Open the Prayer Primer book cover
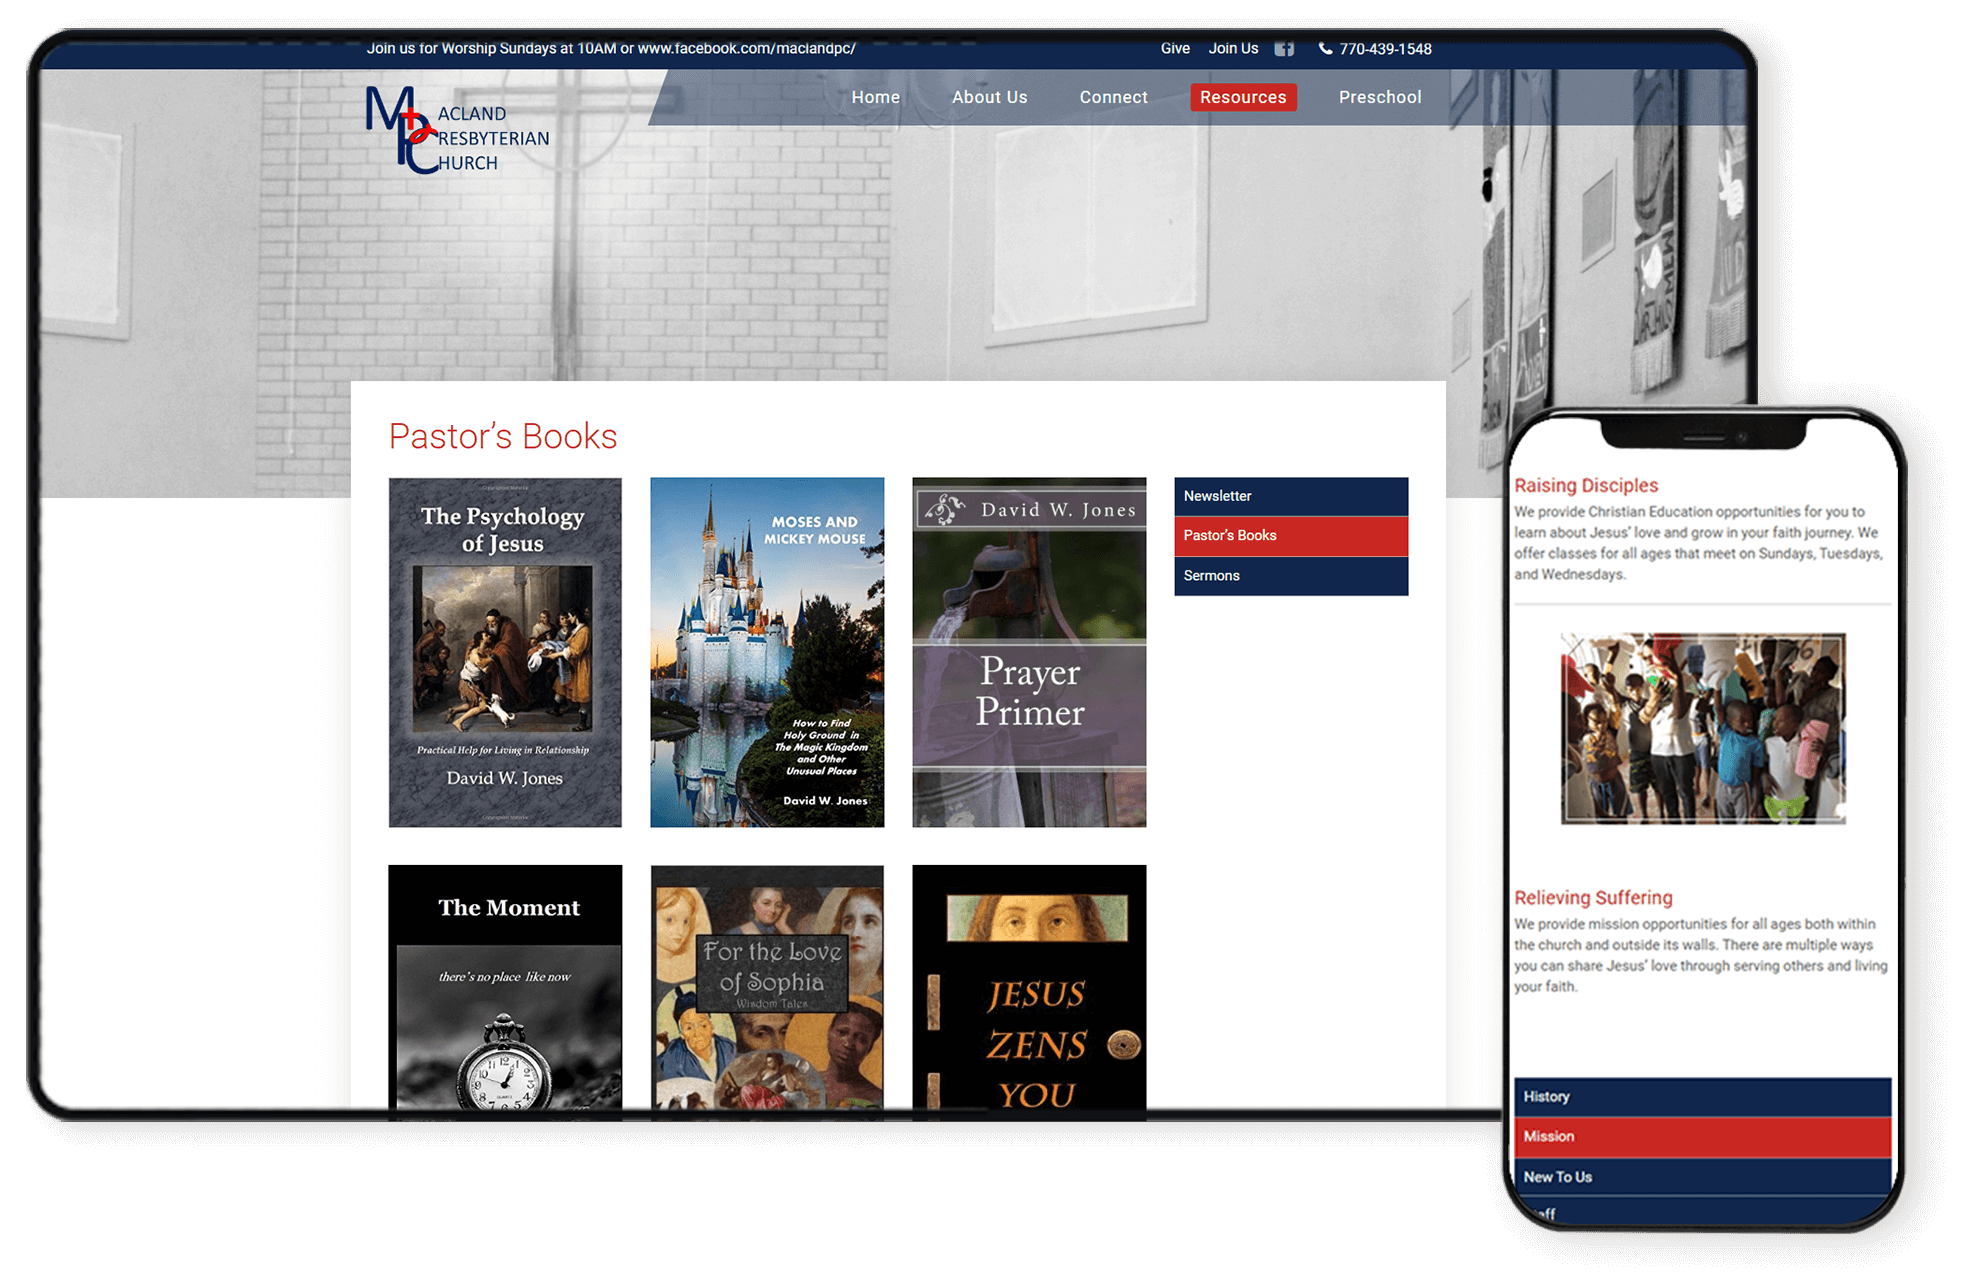Viewport: 1981px width, 1284px height. [1029, 652]
